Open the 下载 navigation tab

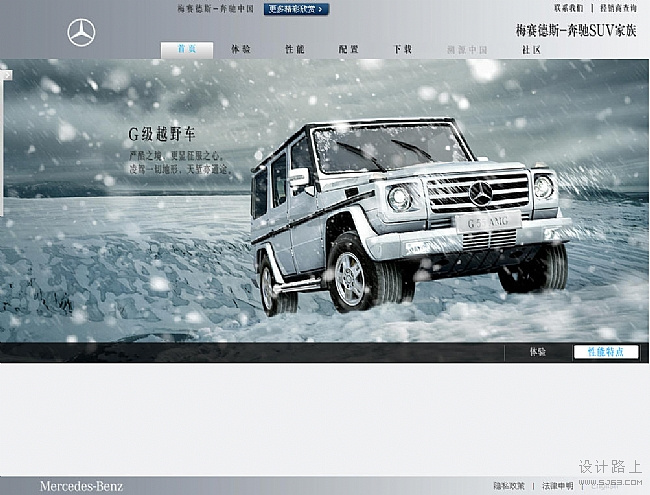point(402,49)
